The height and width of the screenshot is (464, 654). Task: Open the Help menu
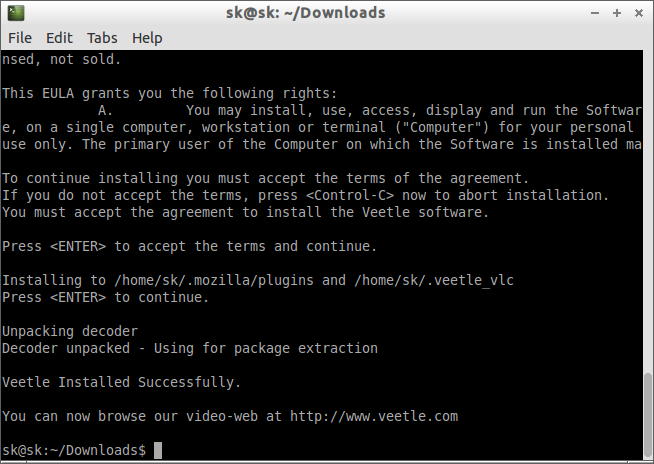(x=147, y=38)
